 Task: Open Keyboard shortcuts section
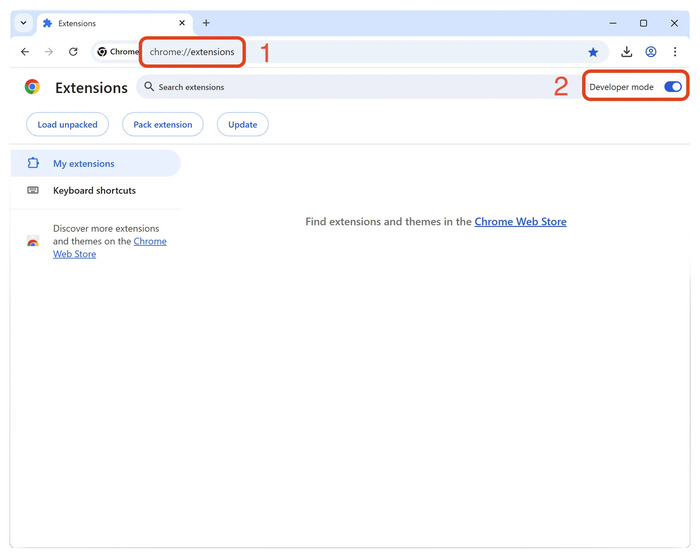(x=96, y=191)
